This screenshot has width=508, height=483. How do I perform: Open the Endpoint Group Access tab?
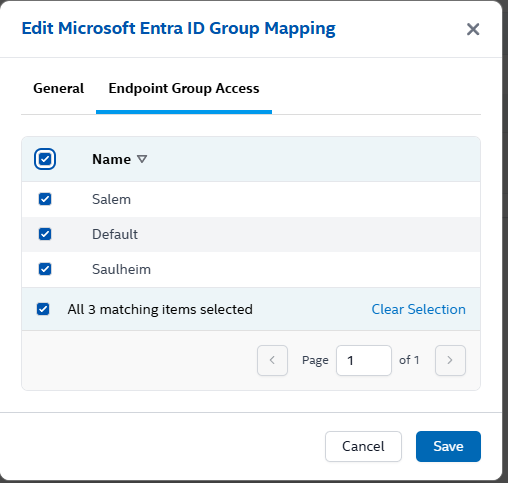(184, 88)
